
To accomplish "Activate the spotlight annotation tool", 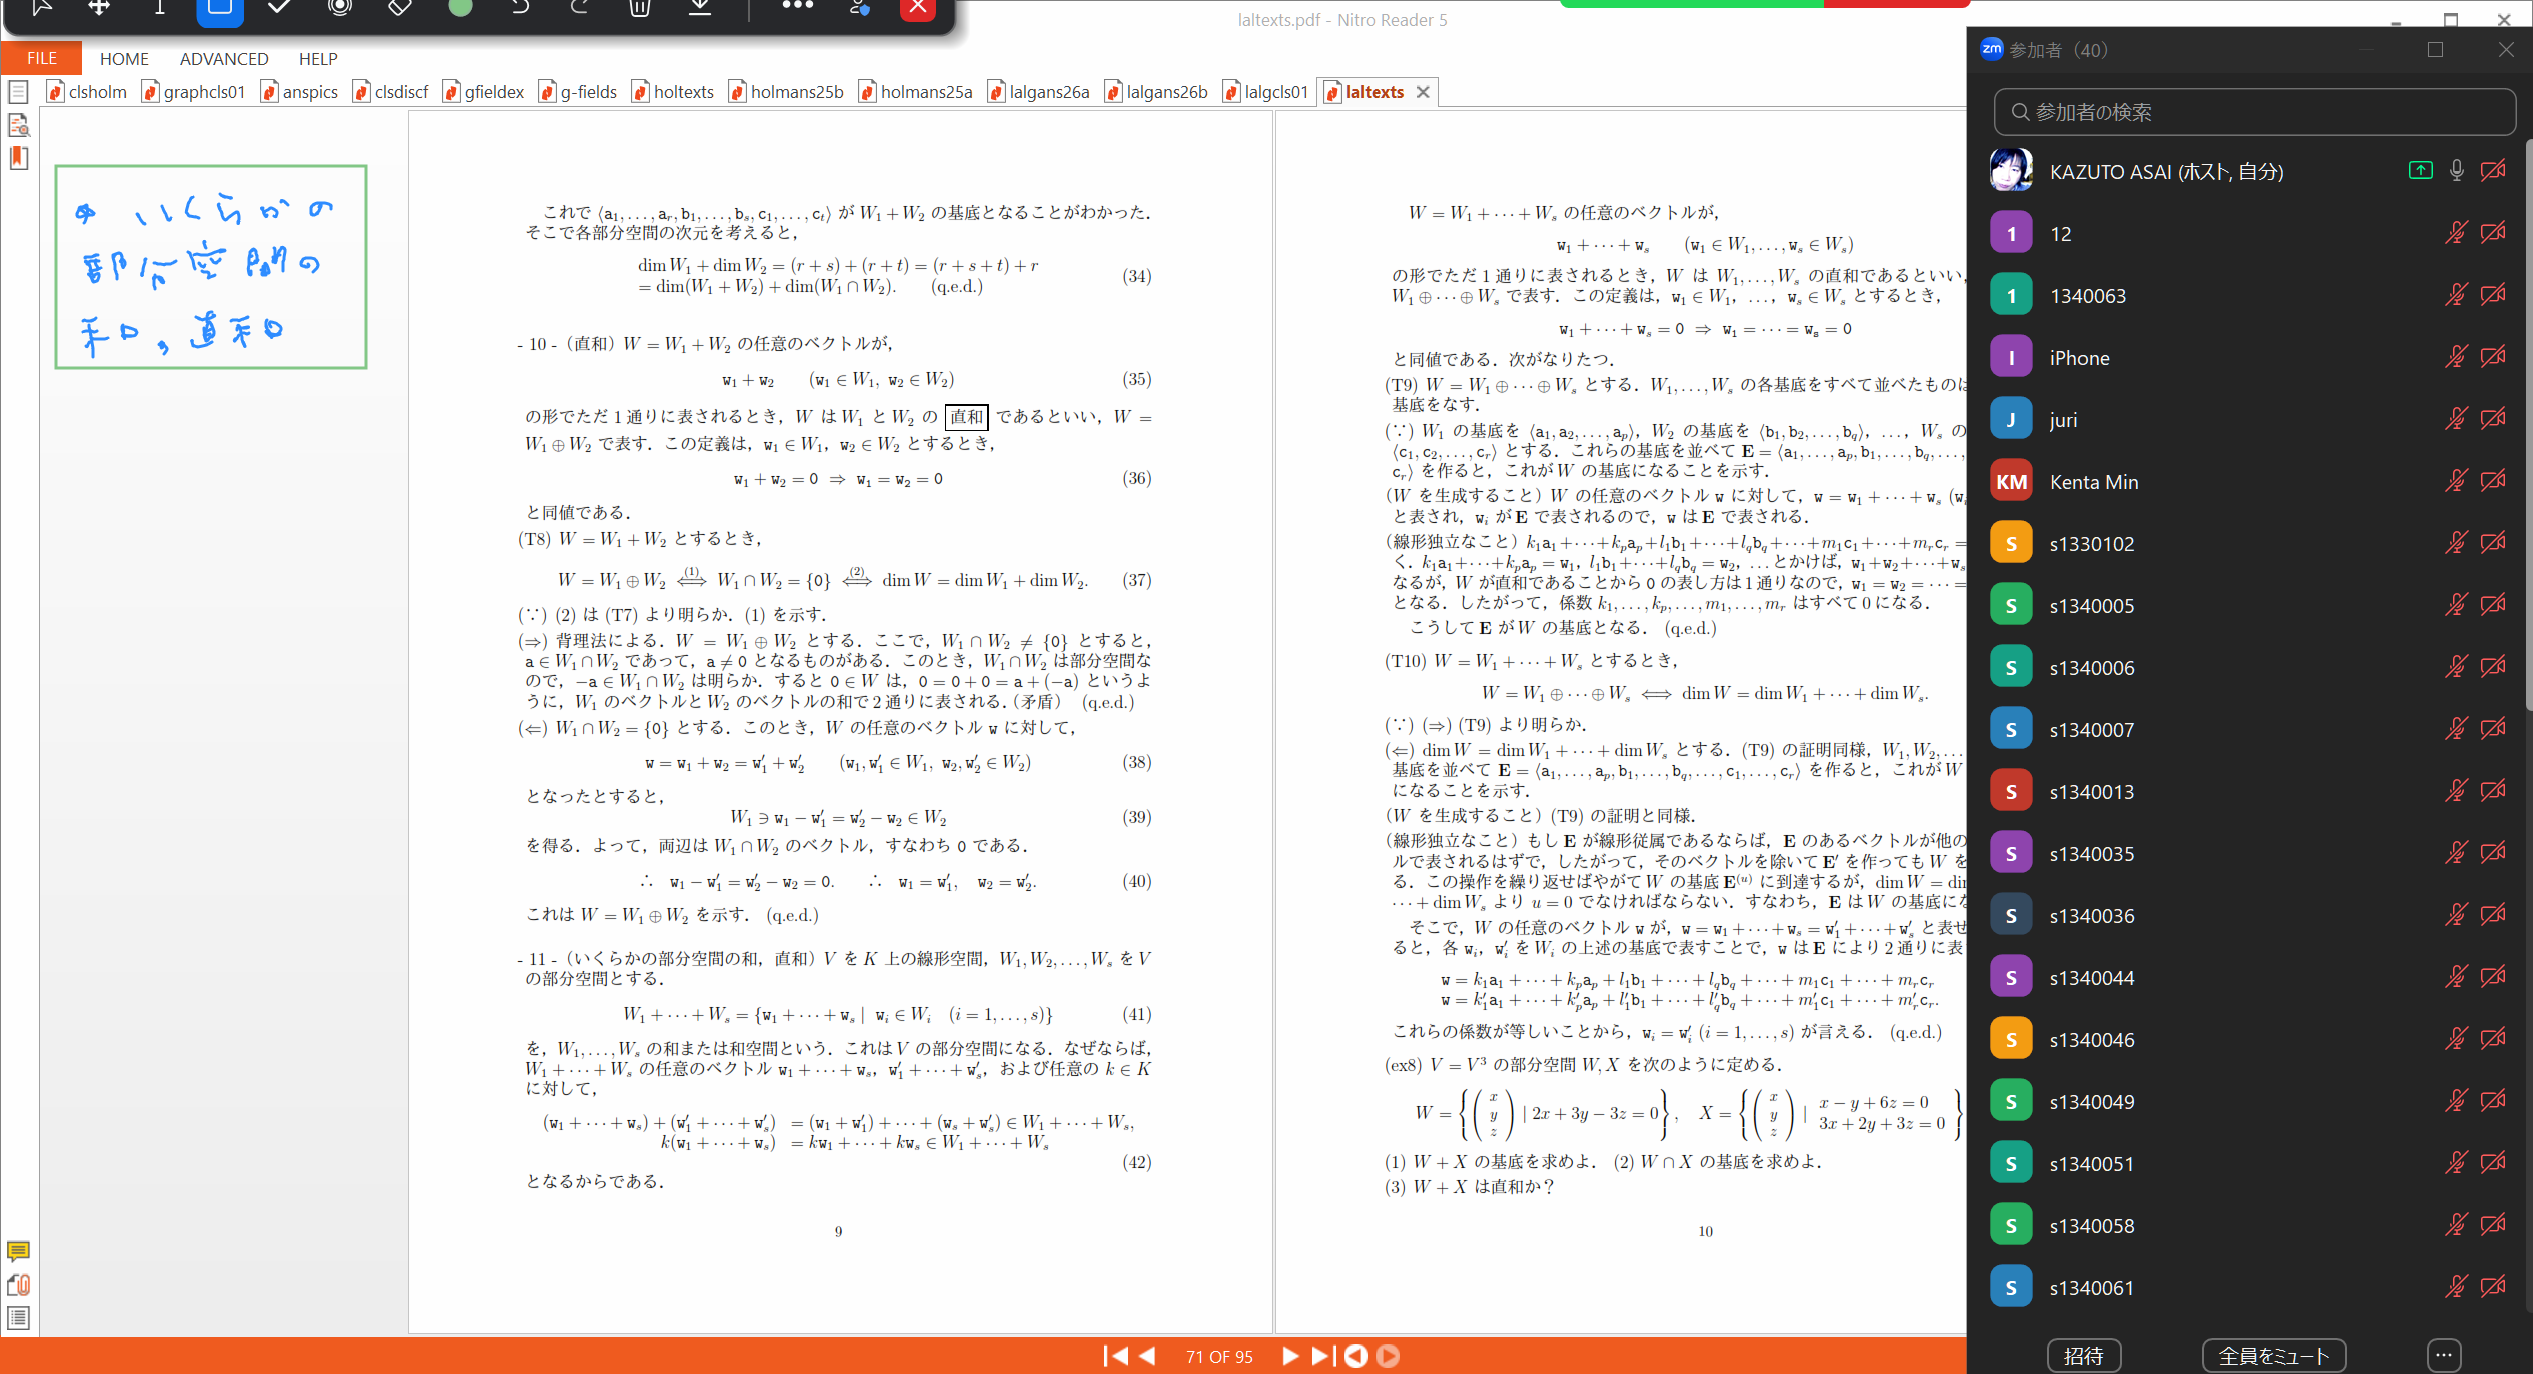I will 340,8.
